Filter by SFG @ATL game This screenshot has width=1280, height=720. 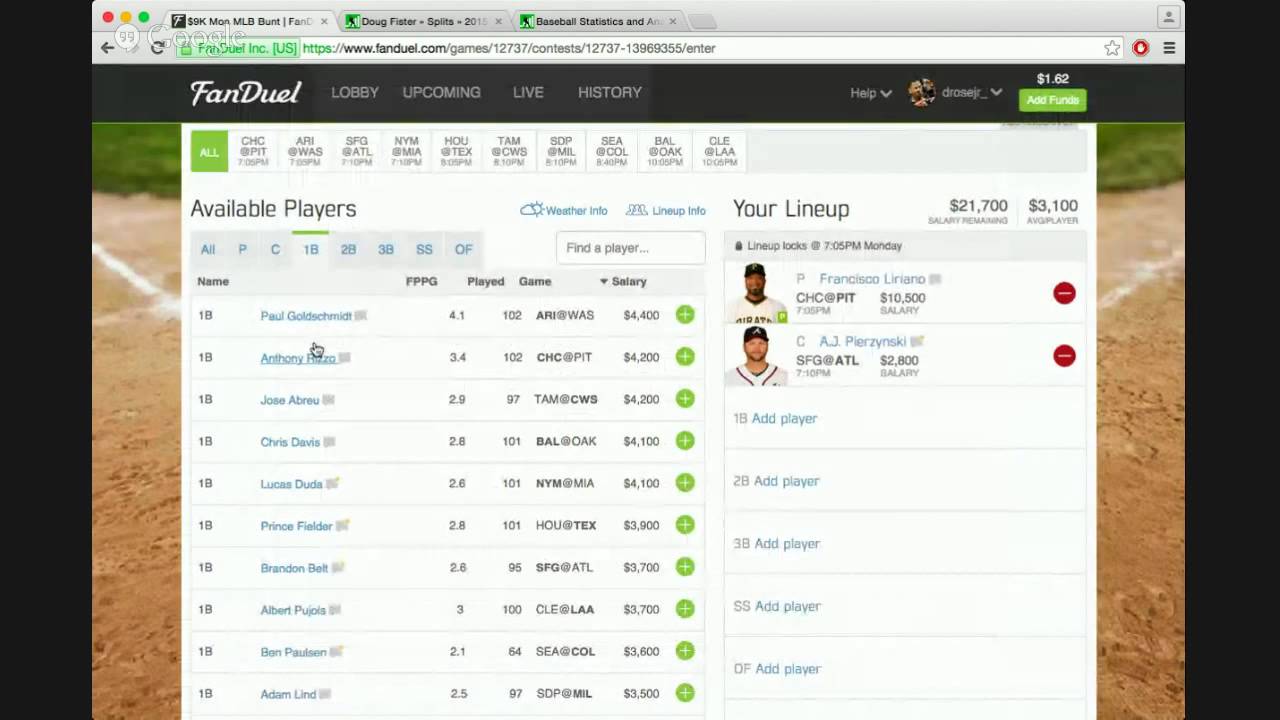[x=356, y=151]
